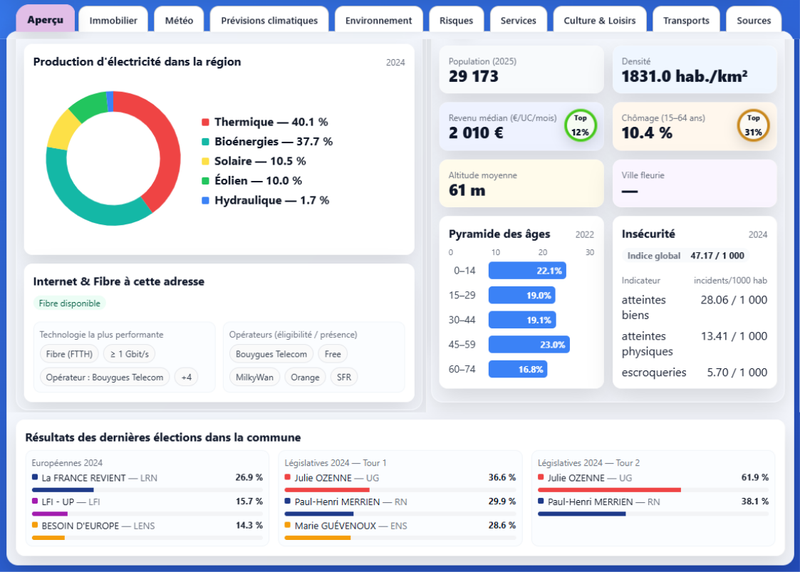This screenshot has height=572, width=800.
Task: Select the Prévisions climatiques tab
Action: [269, 20]
